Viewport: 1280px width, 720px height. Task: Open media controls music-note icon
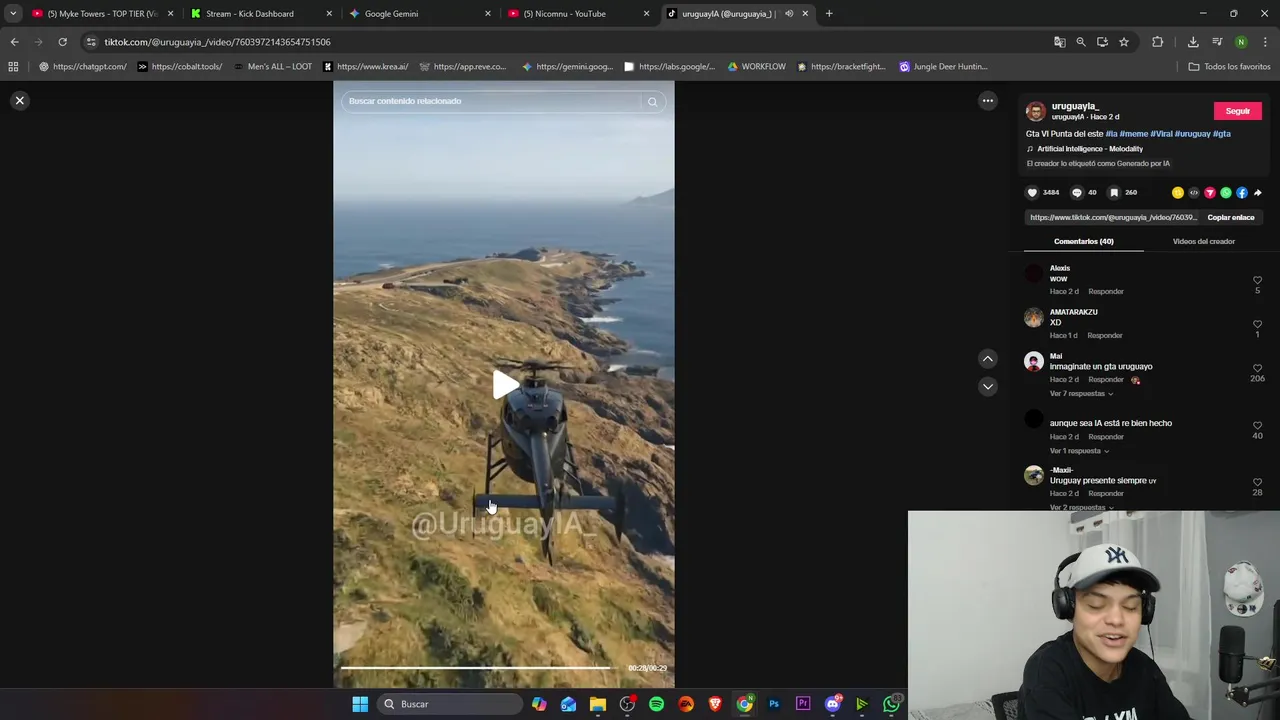(1217, 42)
